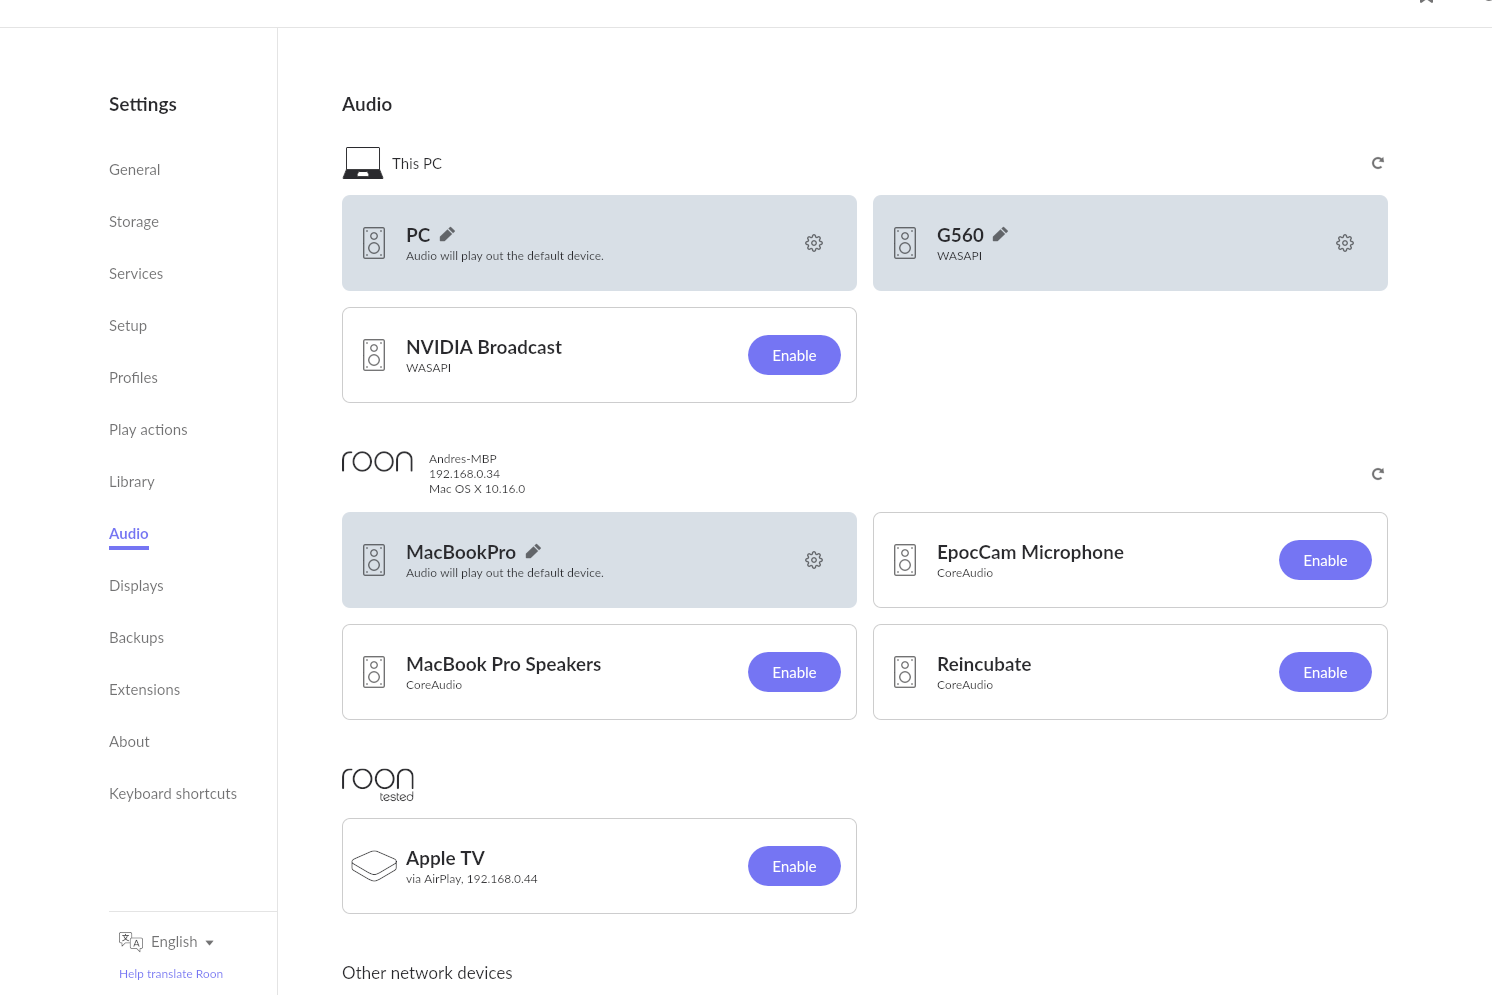Click the This PC laptop icon
The width and height of the screenshot is (1492, 995).
(x=363, y=163)
